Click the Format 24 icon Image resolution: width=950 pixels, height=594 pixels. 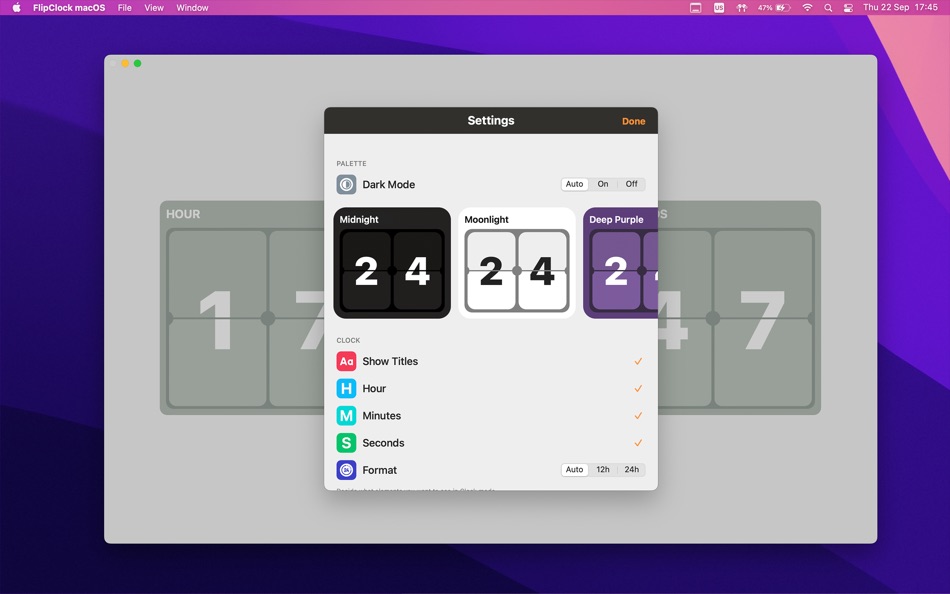click(346, 470)
